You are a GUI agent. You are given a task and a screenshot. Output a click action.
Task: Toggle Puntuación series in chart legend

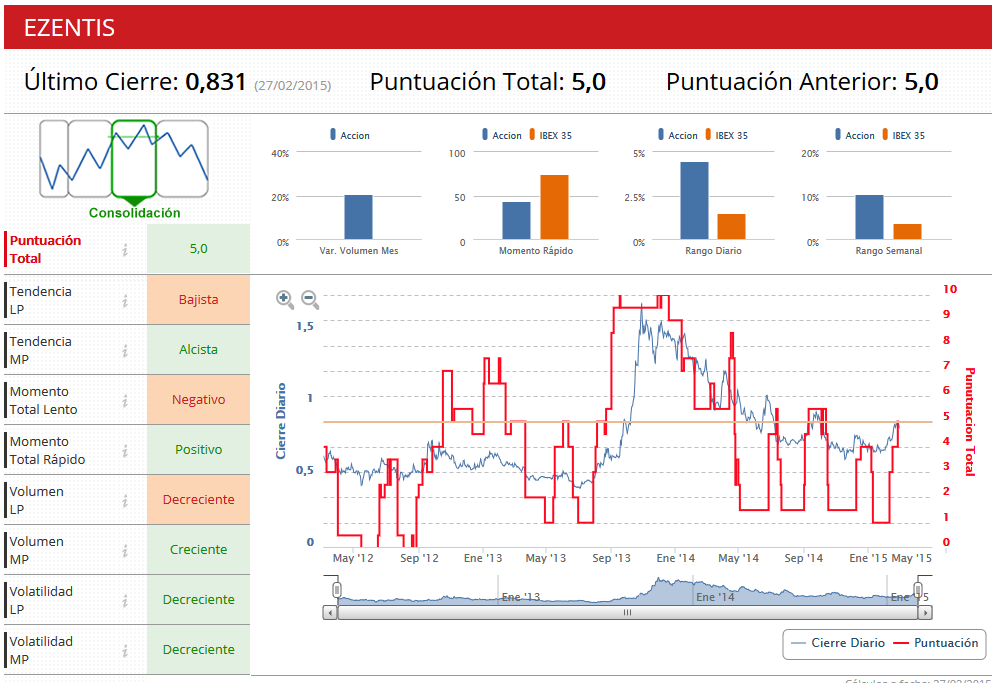[x=936, y=643]
